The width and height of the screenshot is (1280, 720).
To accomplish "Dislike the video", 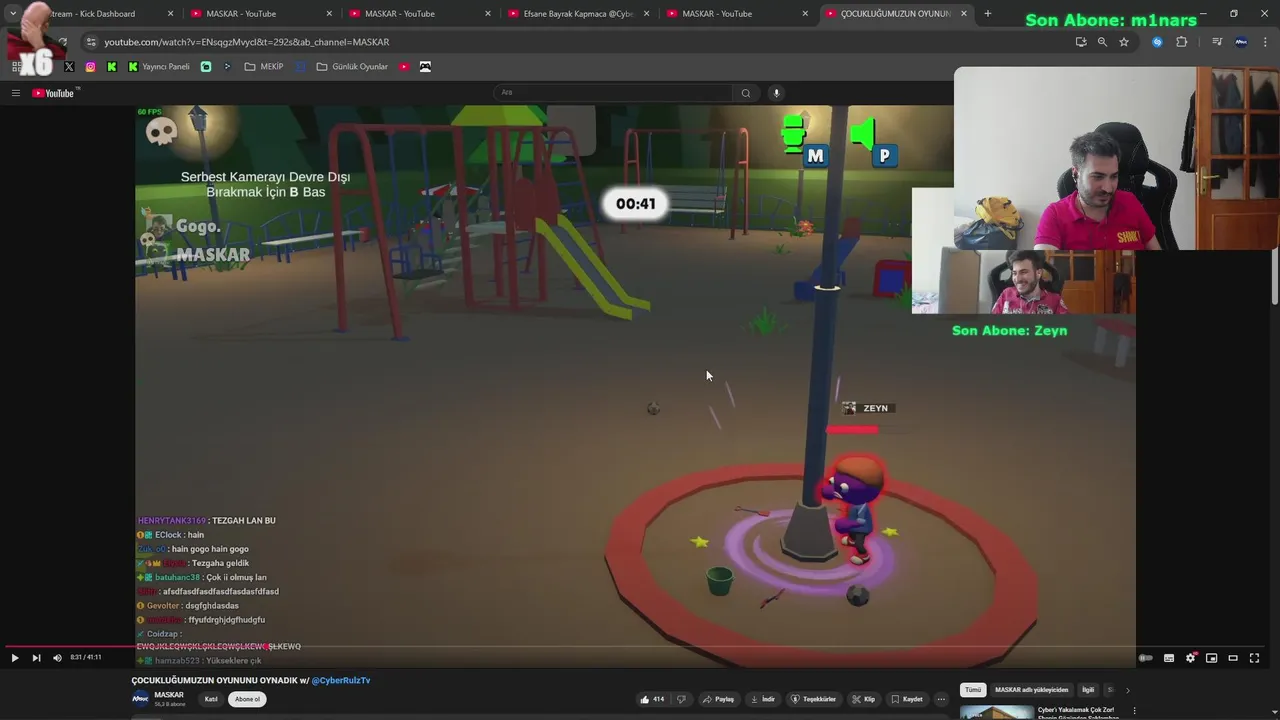I will 681,699.
